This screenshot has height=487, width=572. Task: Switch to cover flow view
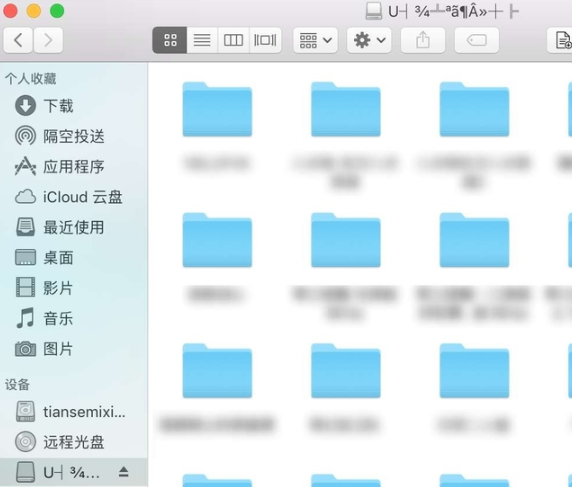point(265,40)
